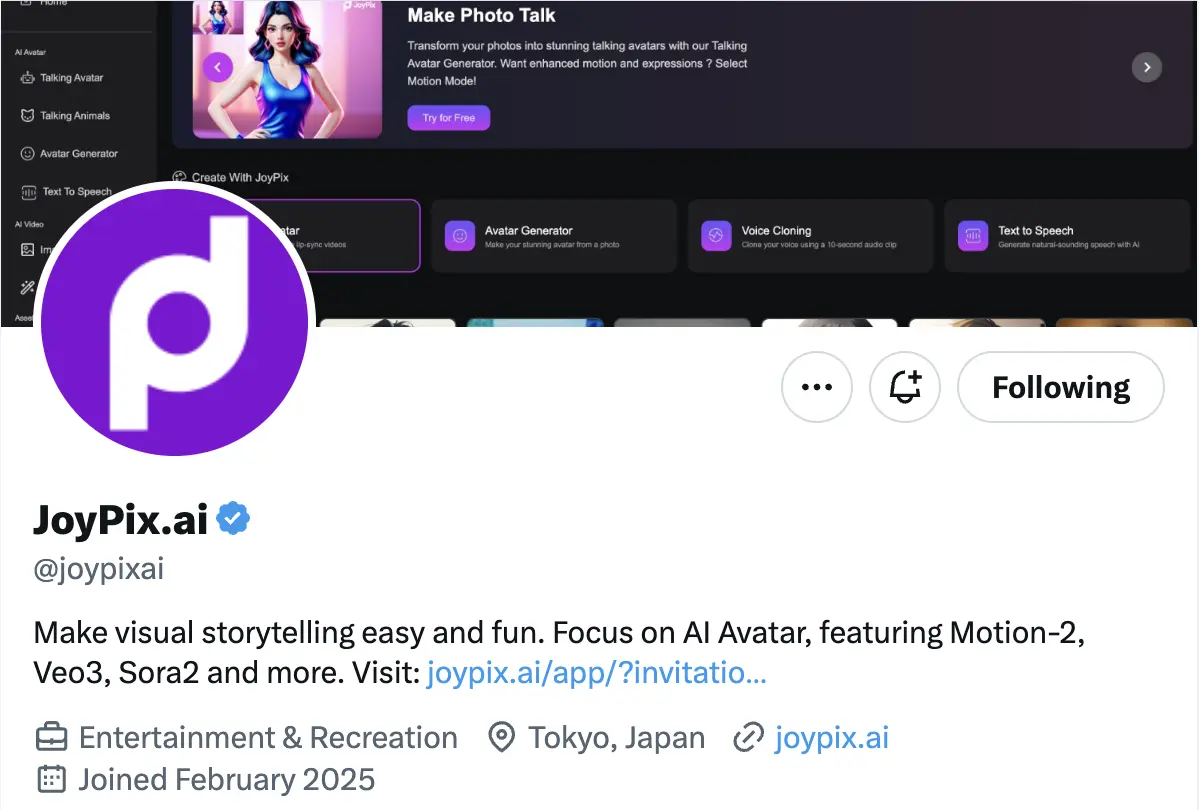Image resolution: width=1200 pixels, height=810 pixels.
Task: Click the Following button
Action: tap(1060, 387)
